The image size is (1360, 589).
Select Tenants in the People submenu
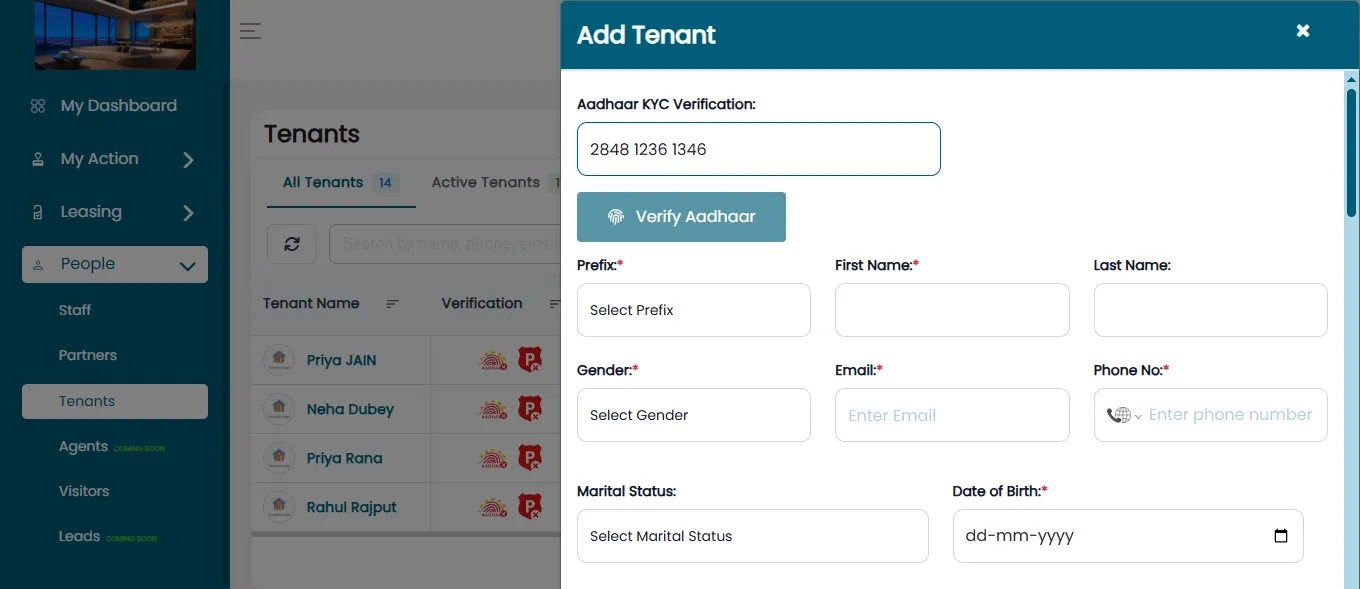coord(115,401)
